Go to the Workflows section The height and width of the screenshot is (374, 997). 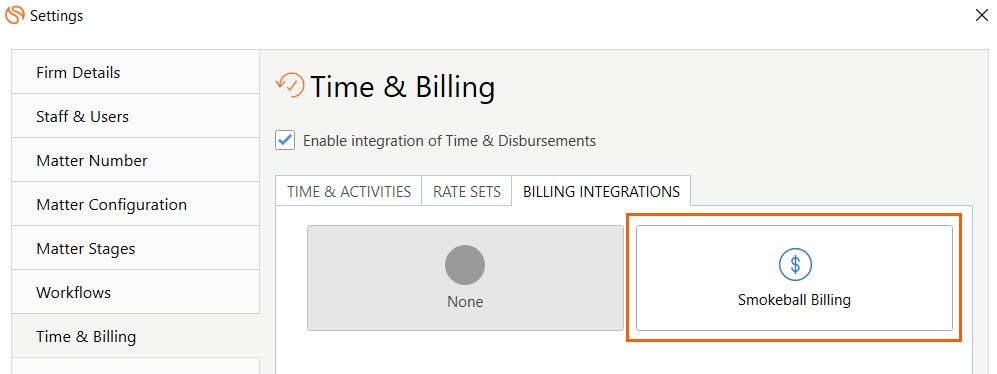coord(135,292)
